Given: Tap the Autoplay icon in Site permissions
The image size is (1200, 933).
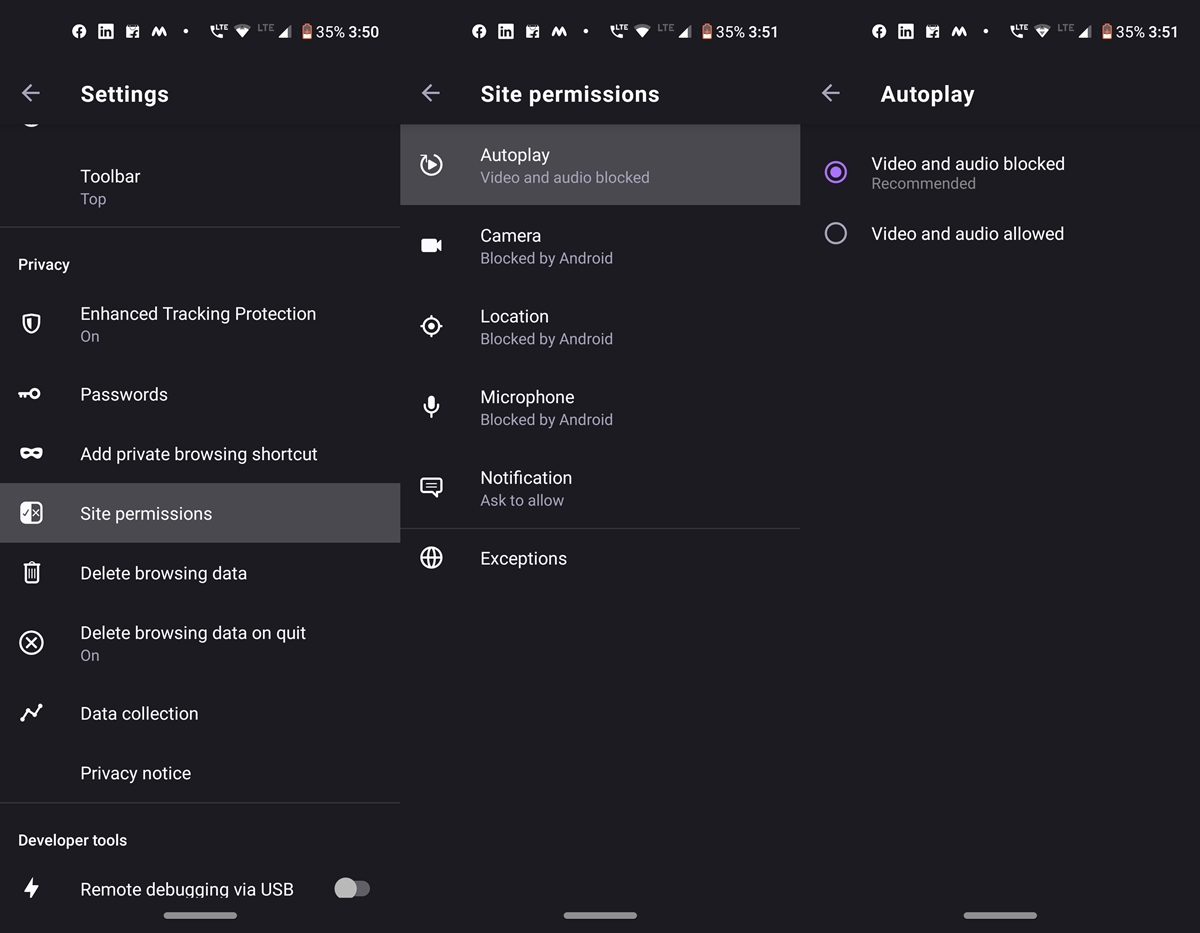Looking at the screenshot, I should click(x=431, y=164).
